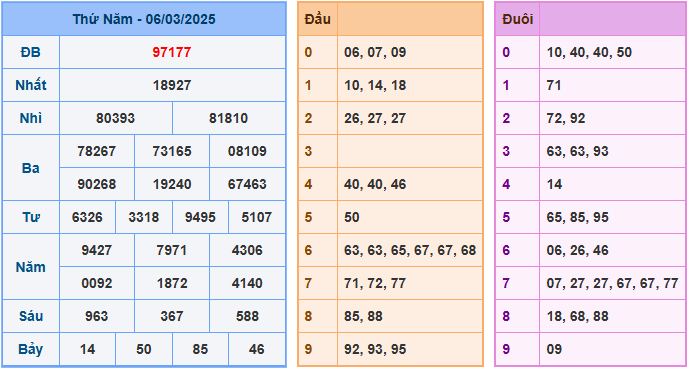Select number 50 in the Bảy row
Screen dimensions: 689x368
coord(144,349)
